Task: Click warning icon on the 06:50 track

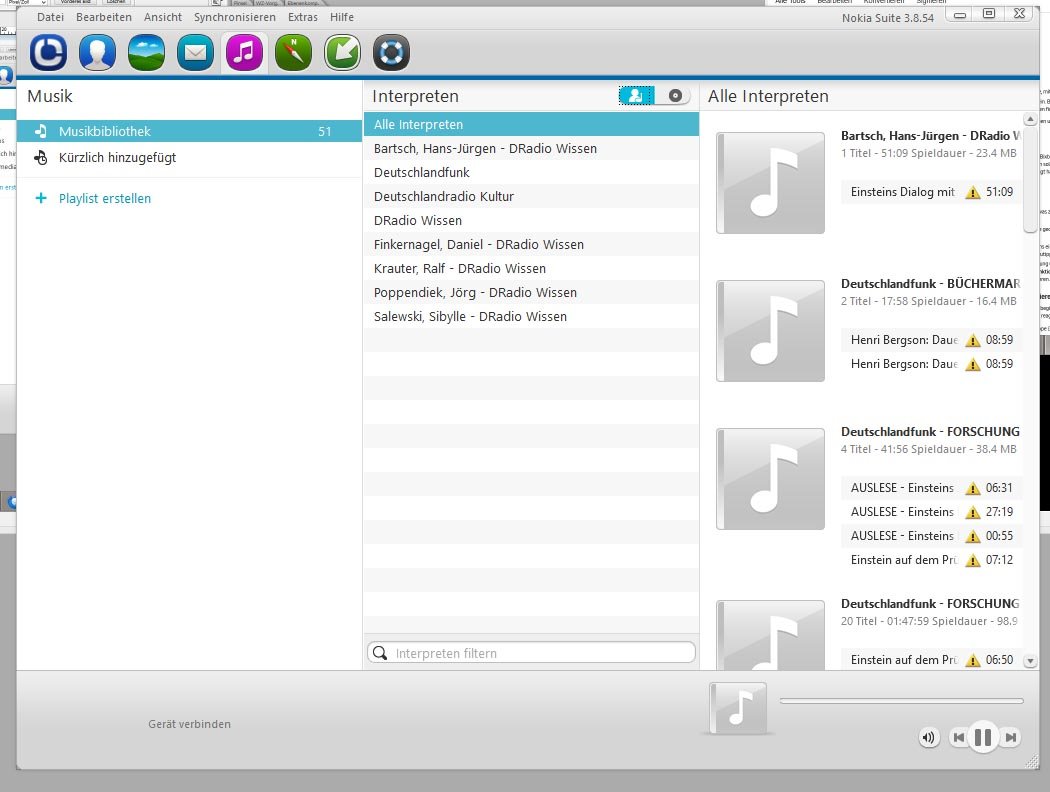Action: coord(972,661)
